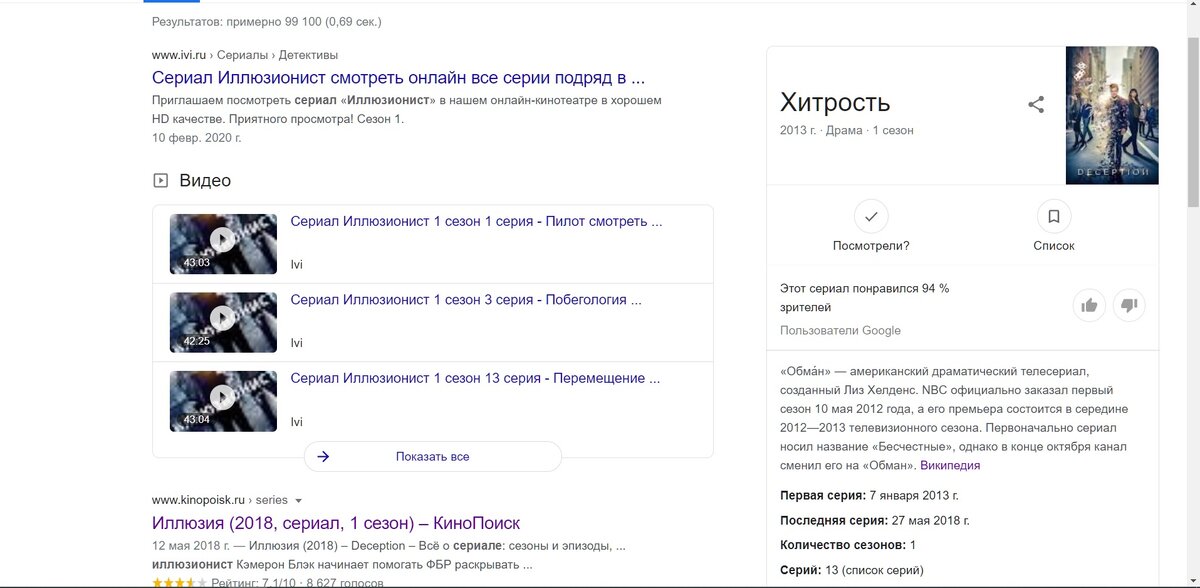Image resolution: width=1200 pixels, height=588 pixels.
Task: Open ivi.ru result Сериал Иллюзионист смотреть онлайн
Action: (398, 77)
